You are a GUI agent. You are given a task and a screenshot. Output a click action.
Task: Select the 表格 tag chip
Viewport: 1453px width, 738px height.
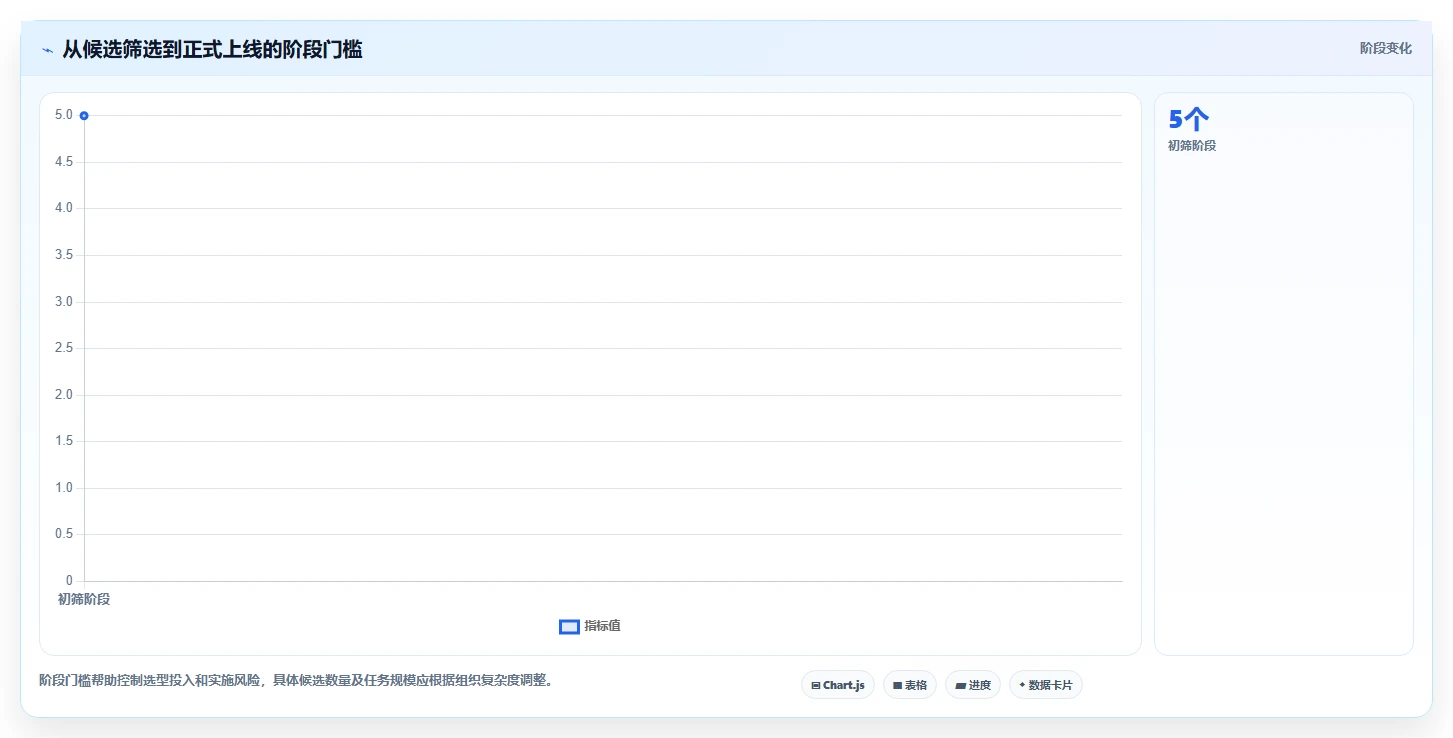point(910,685)
